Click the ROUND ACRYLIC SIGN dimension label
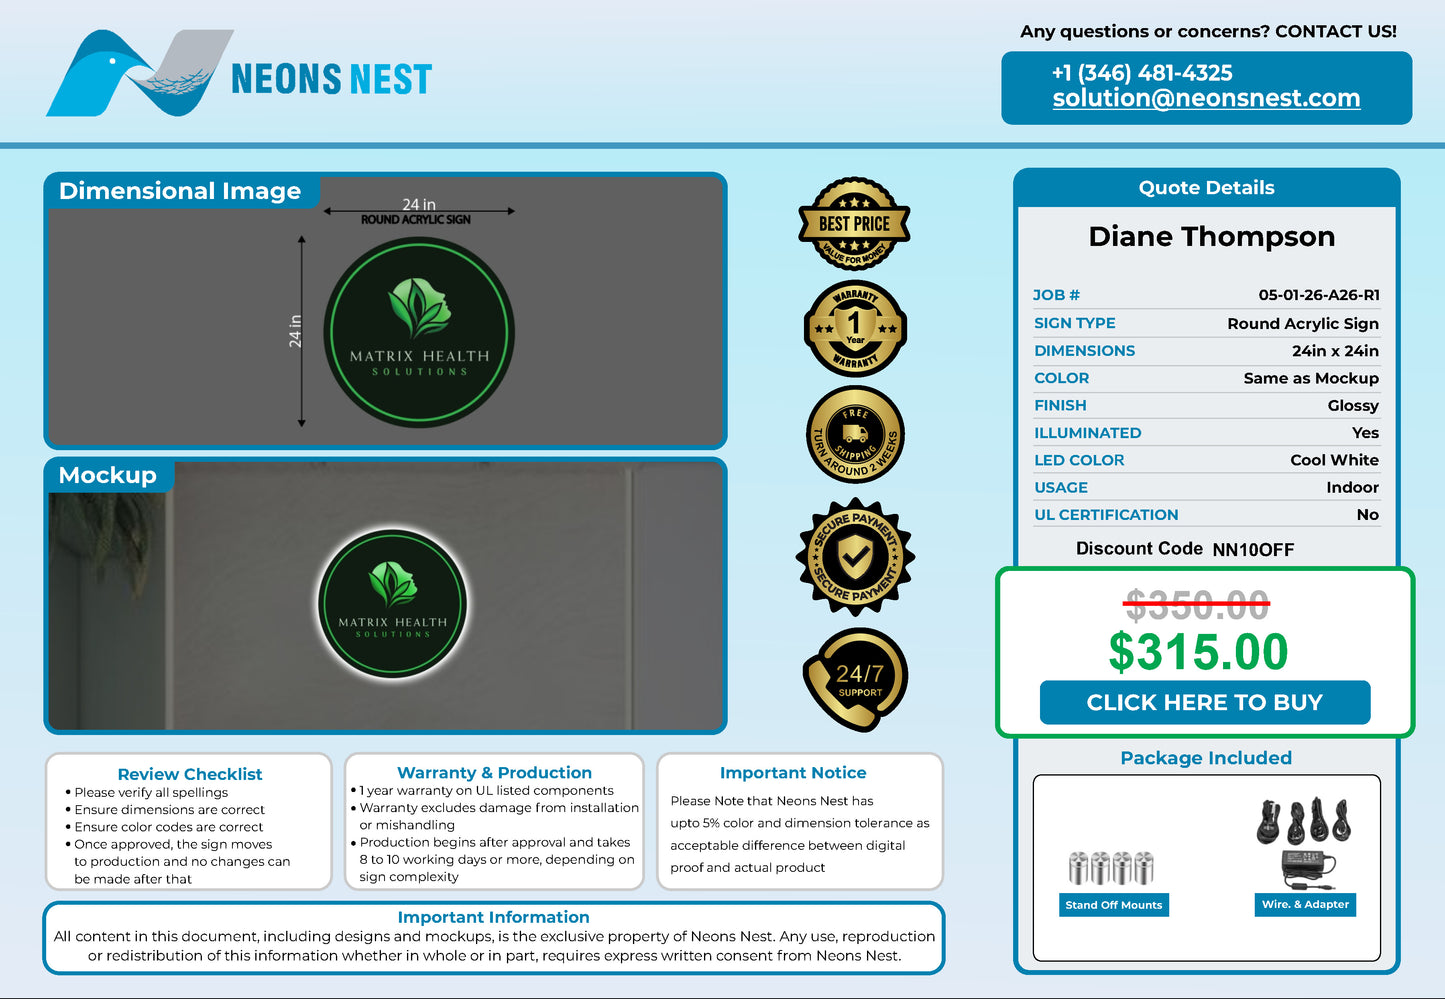This screenshot has width=1445, height=999. pyautogui.click(x=415, y=220)
